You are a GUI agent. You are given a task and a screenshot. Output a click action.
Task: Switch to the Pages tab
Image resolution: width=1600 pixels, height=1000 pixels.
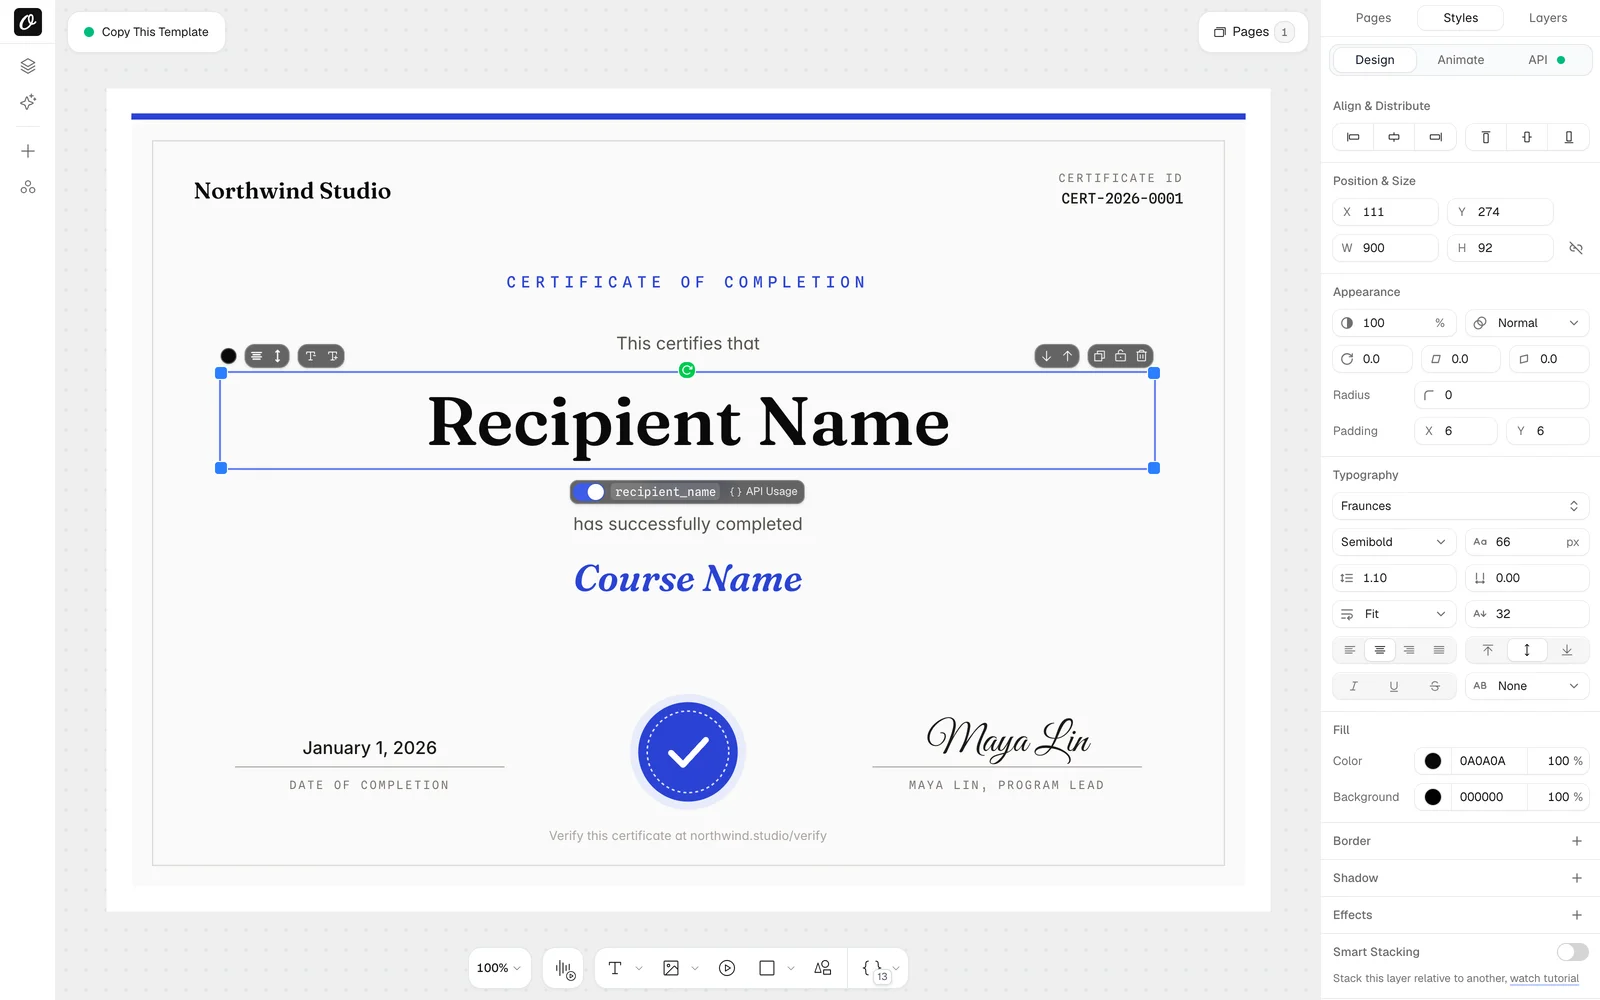click(x=1373, y=18)
